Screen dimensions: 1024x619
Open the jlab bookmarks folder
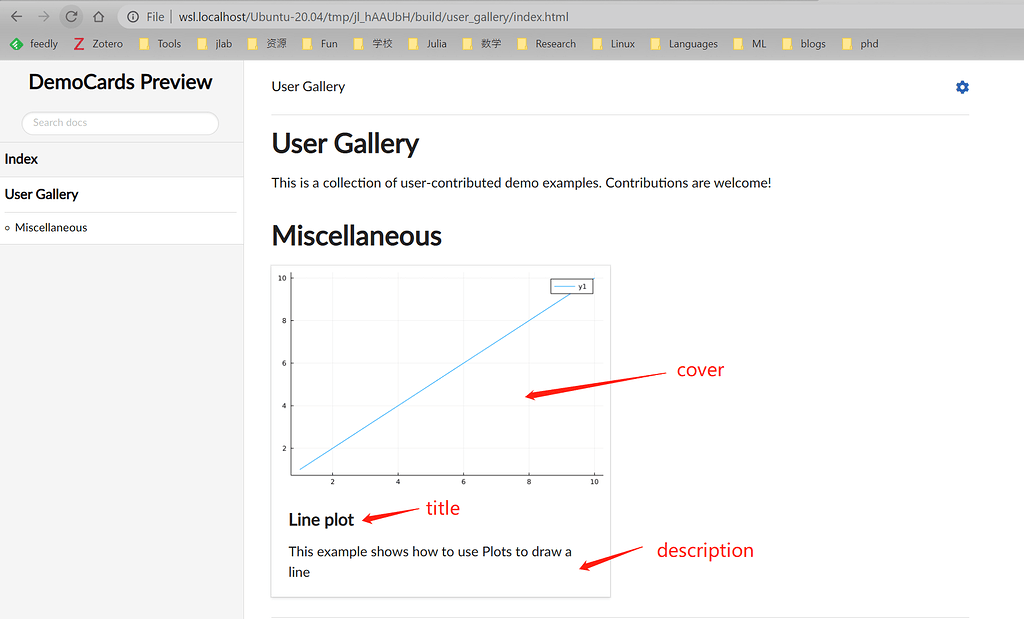213,43
